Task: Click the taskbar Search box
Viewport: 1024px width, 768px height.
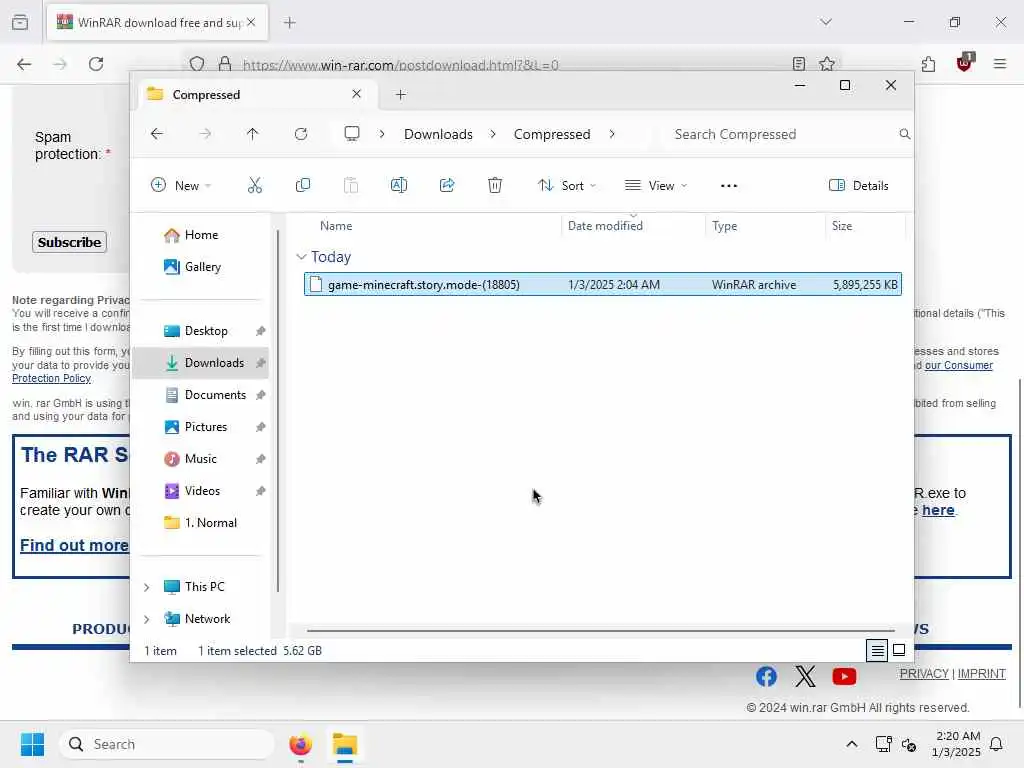Action: [x=167, y=744]
